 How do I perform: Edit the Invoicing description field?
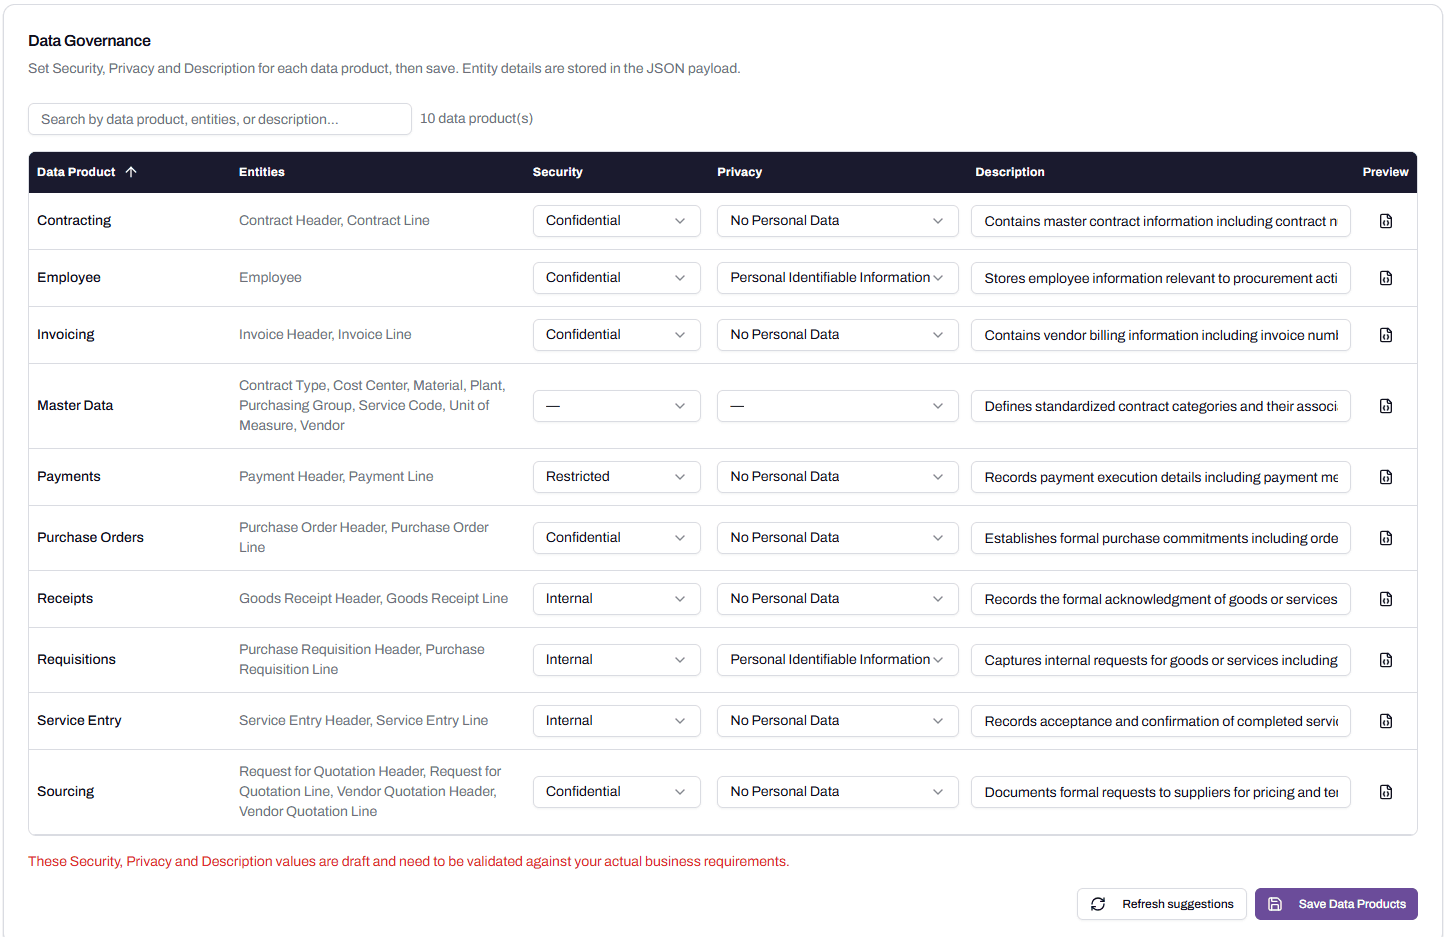pyautogui.click(x=1160, y=335)
